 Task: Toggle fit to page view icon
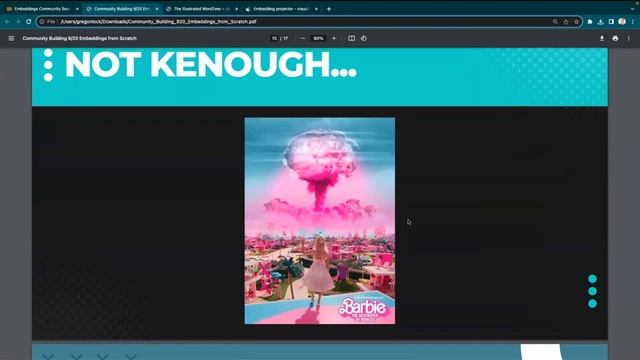point(351,38)
